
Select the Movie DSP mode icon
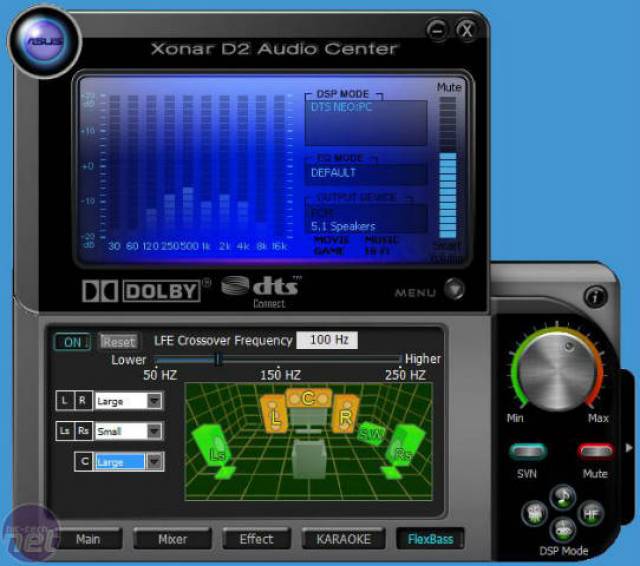point(536,514)
